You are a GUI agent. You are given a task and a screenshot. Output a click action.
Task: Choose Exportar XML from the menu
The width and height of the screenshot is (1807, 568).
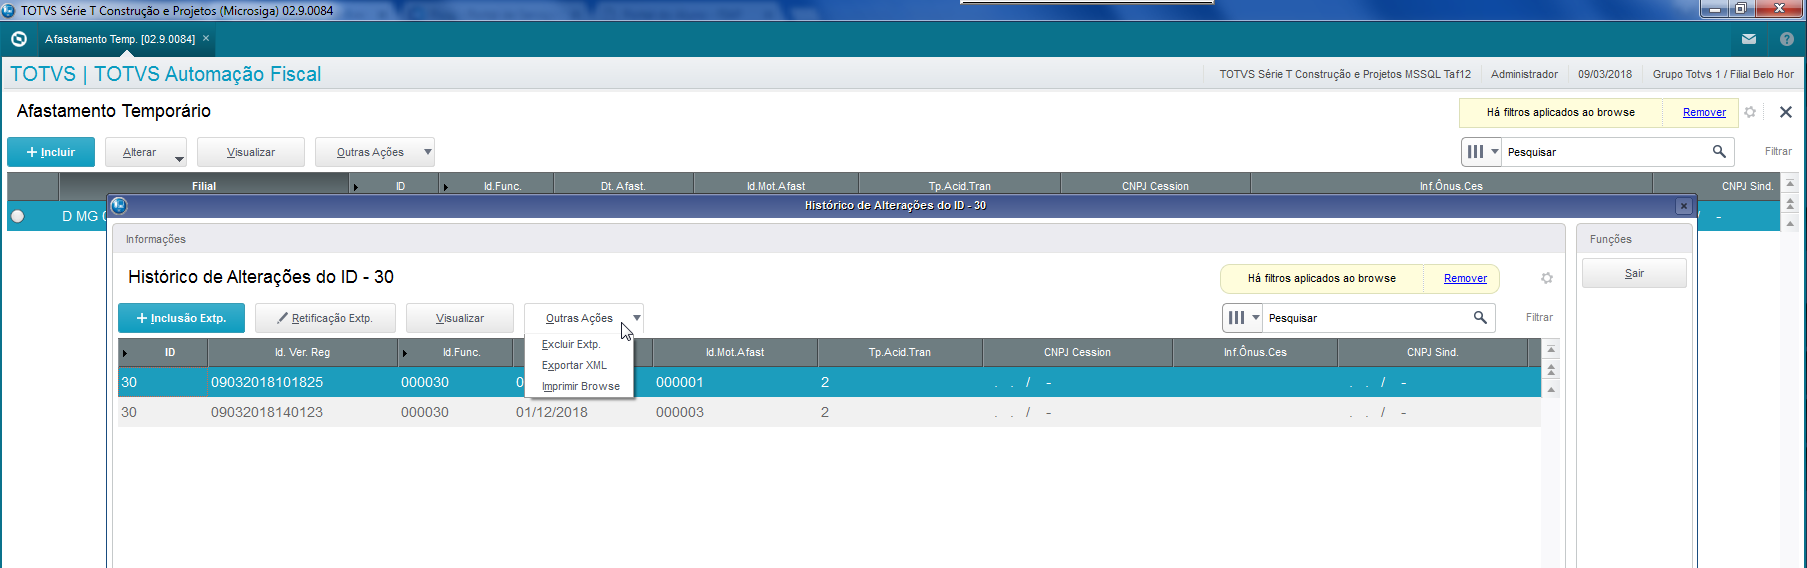574,365
